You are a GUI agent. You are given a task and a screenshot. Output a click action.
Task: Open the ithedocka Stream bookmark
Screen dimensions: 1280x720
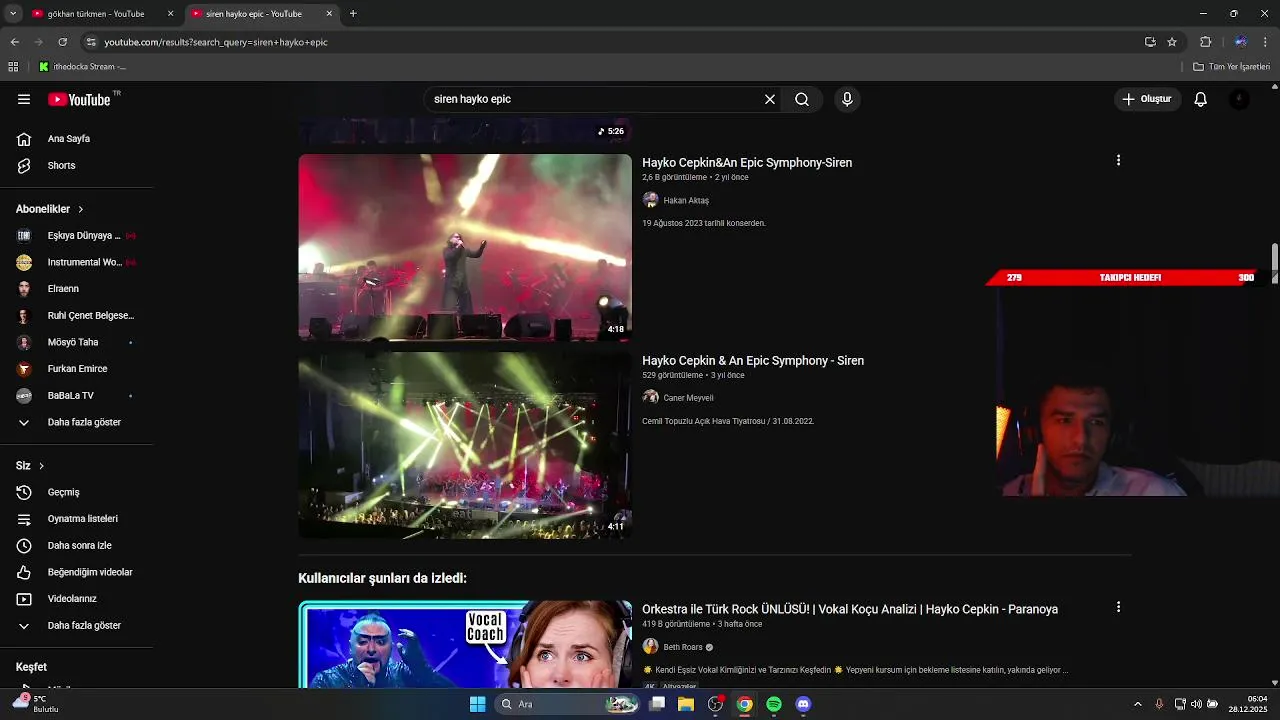pyautogui.click(x=82, y=67)
